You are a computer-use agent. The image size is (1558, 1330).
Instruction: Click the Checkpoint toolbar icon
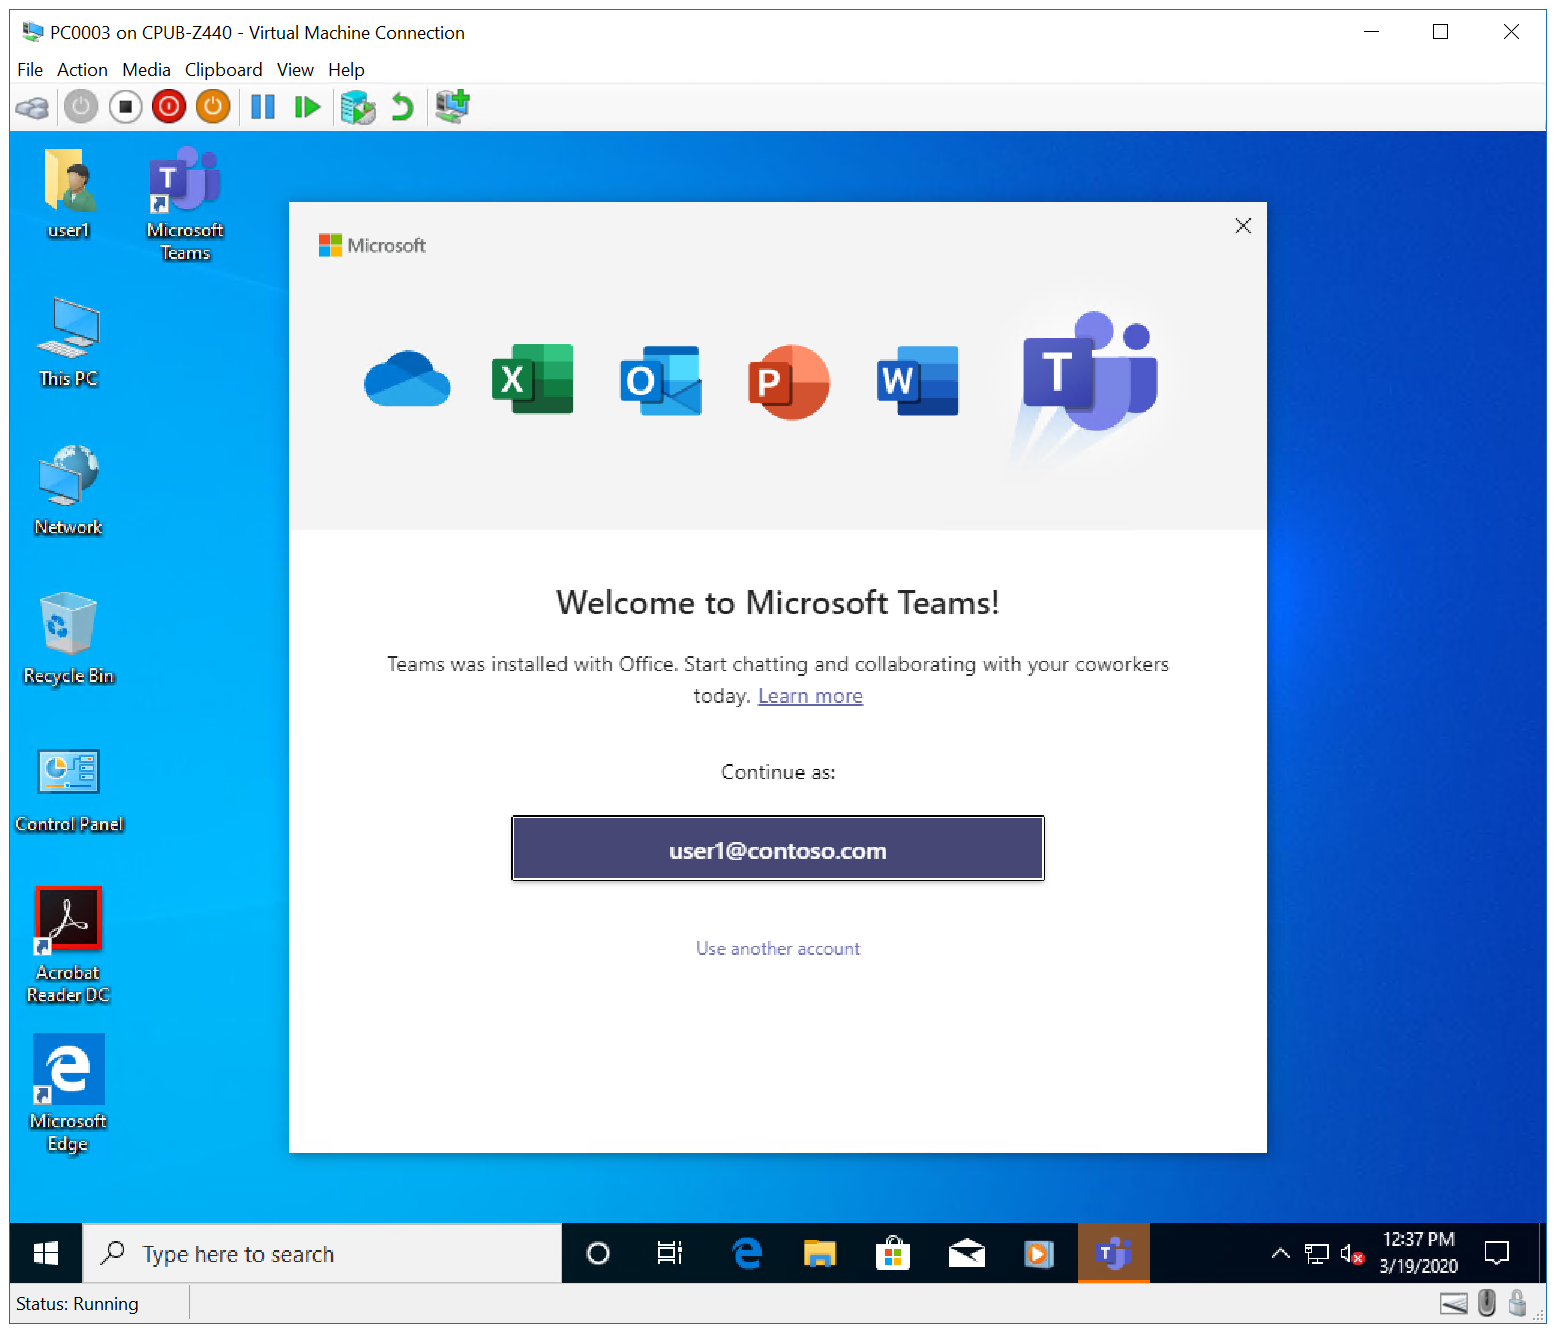[x=357, y=107]
